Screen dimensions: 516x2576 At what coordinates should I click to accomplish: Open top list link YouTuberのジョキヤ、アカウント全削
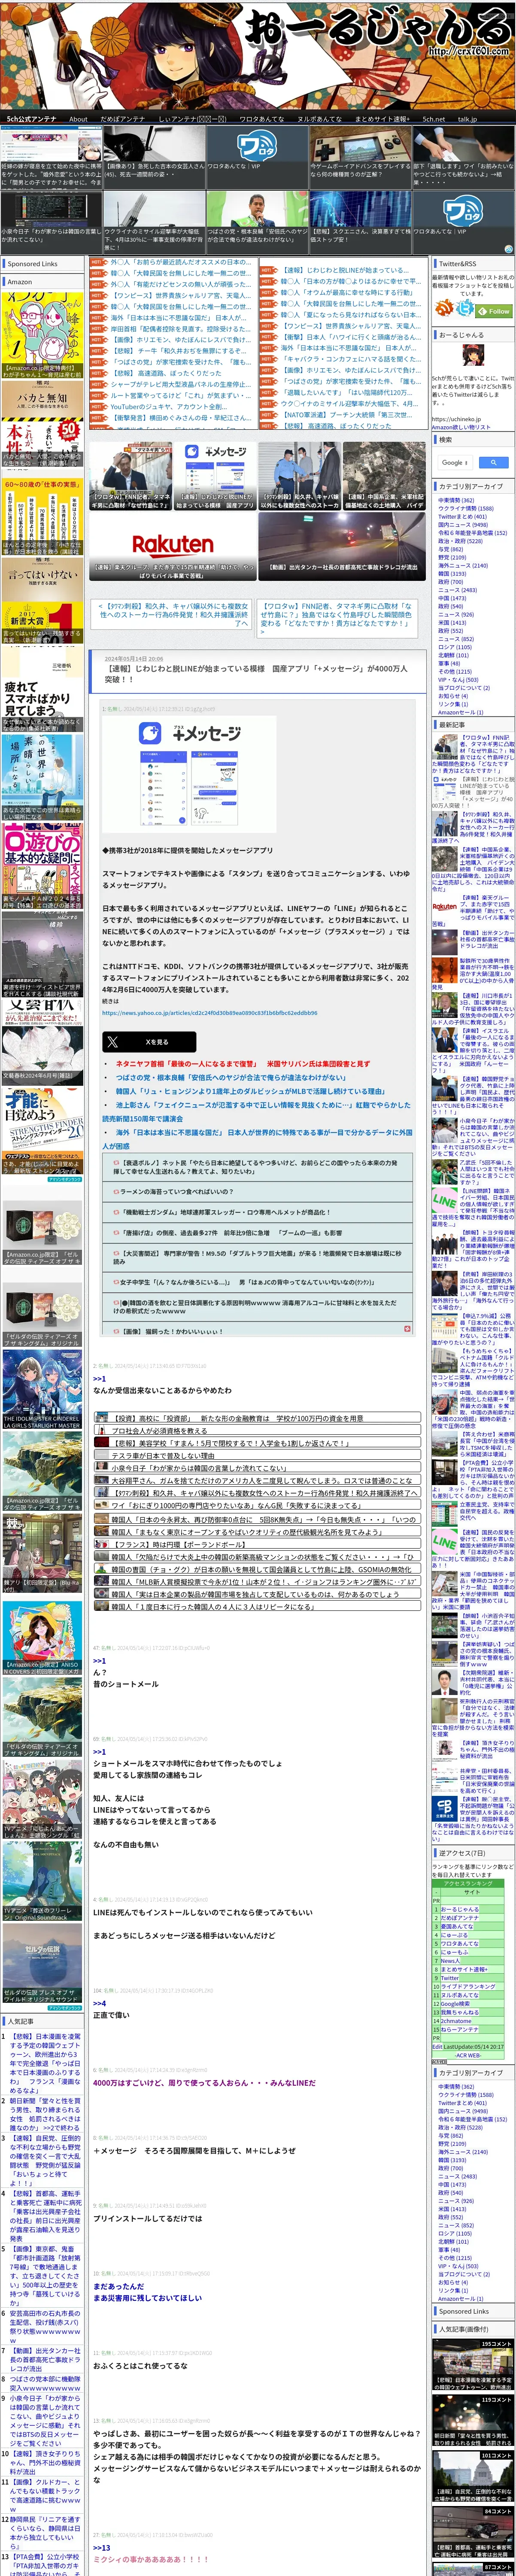coord(170,407)
